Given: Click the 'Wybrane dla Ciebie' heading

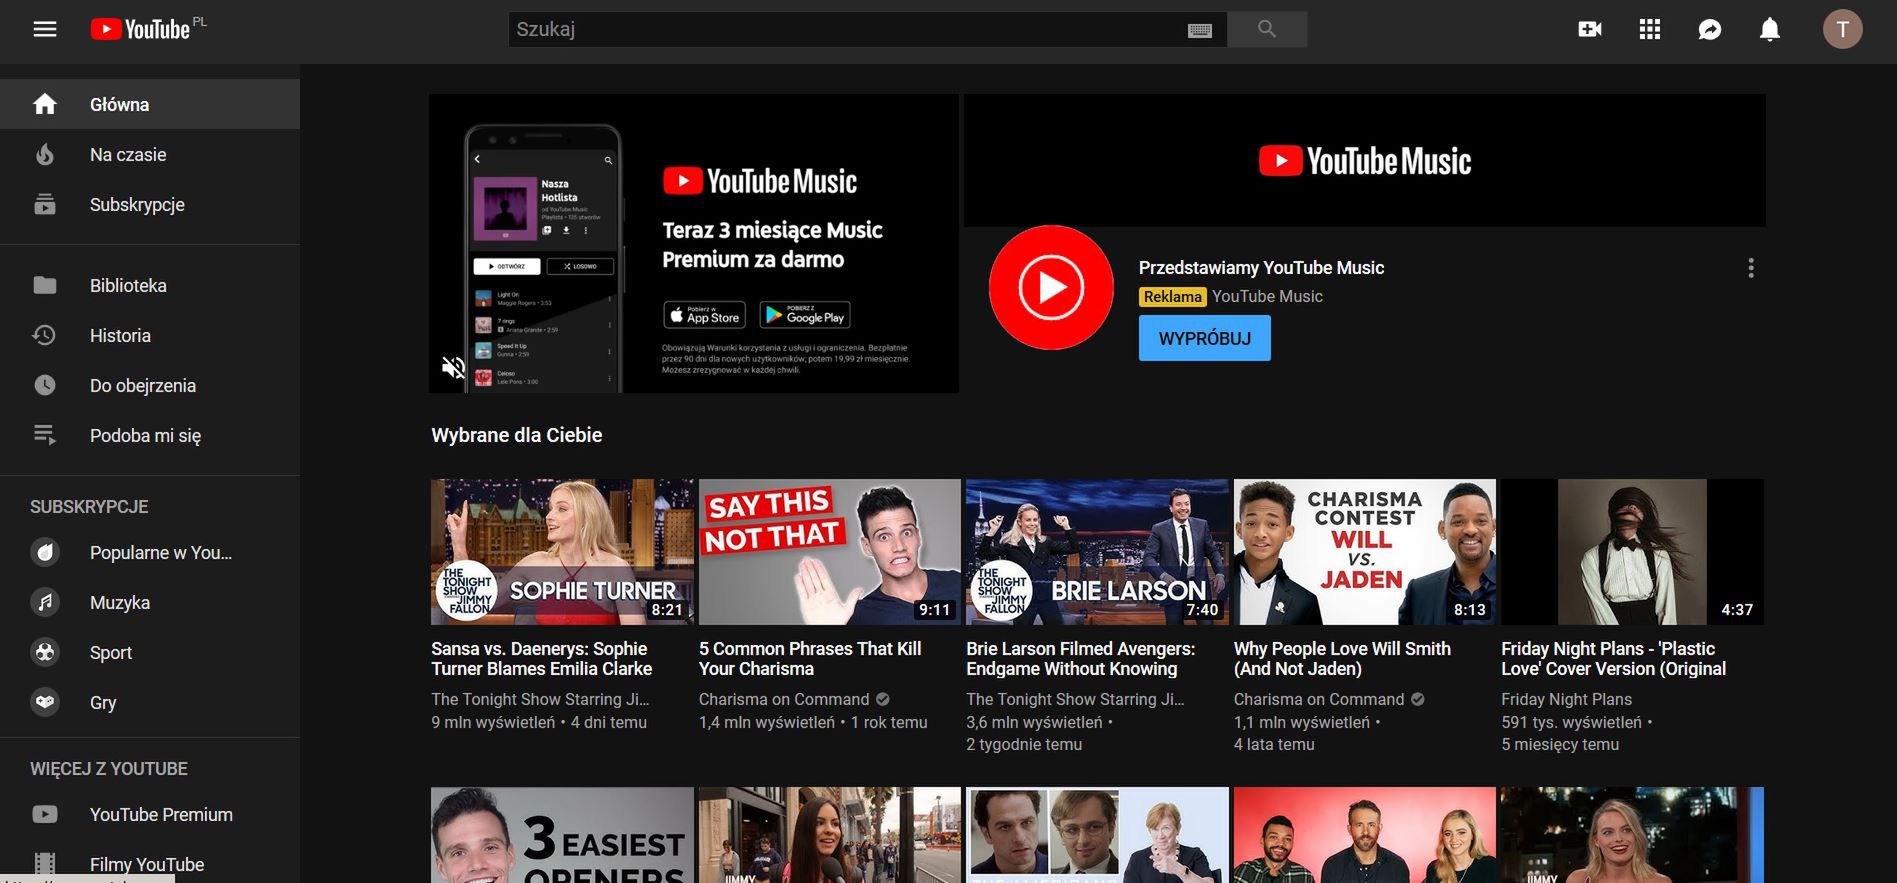Looking at the screenshot, I should [x=517, y=435].
